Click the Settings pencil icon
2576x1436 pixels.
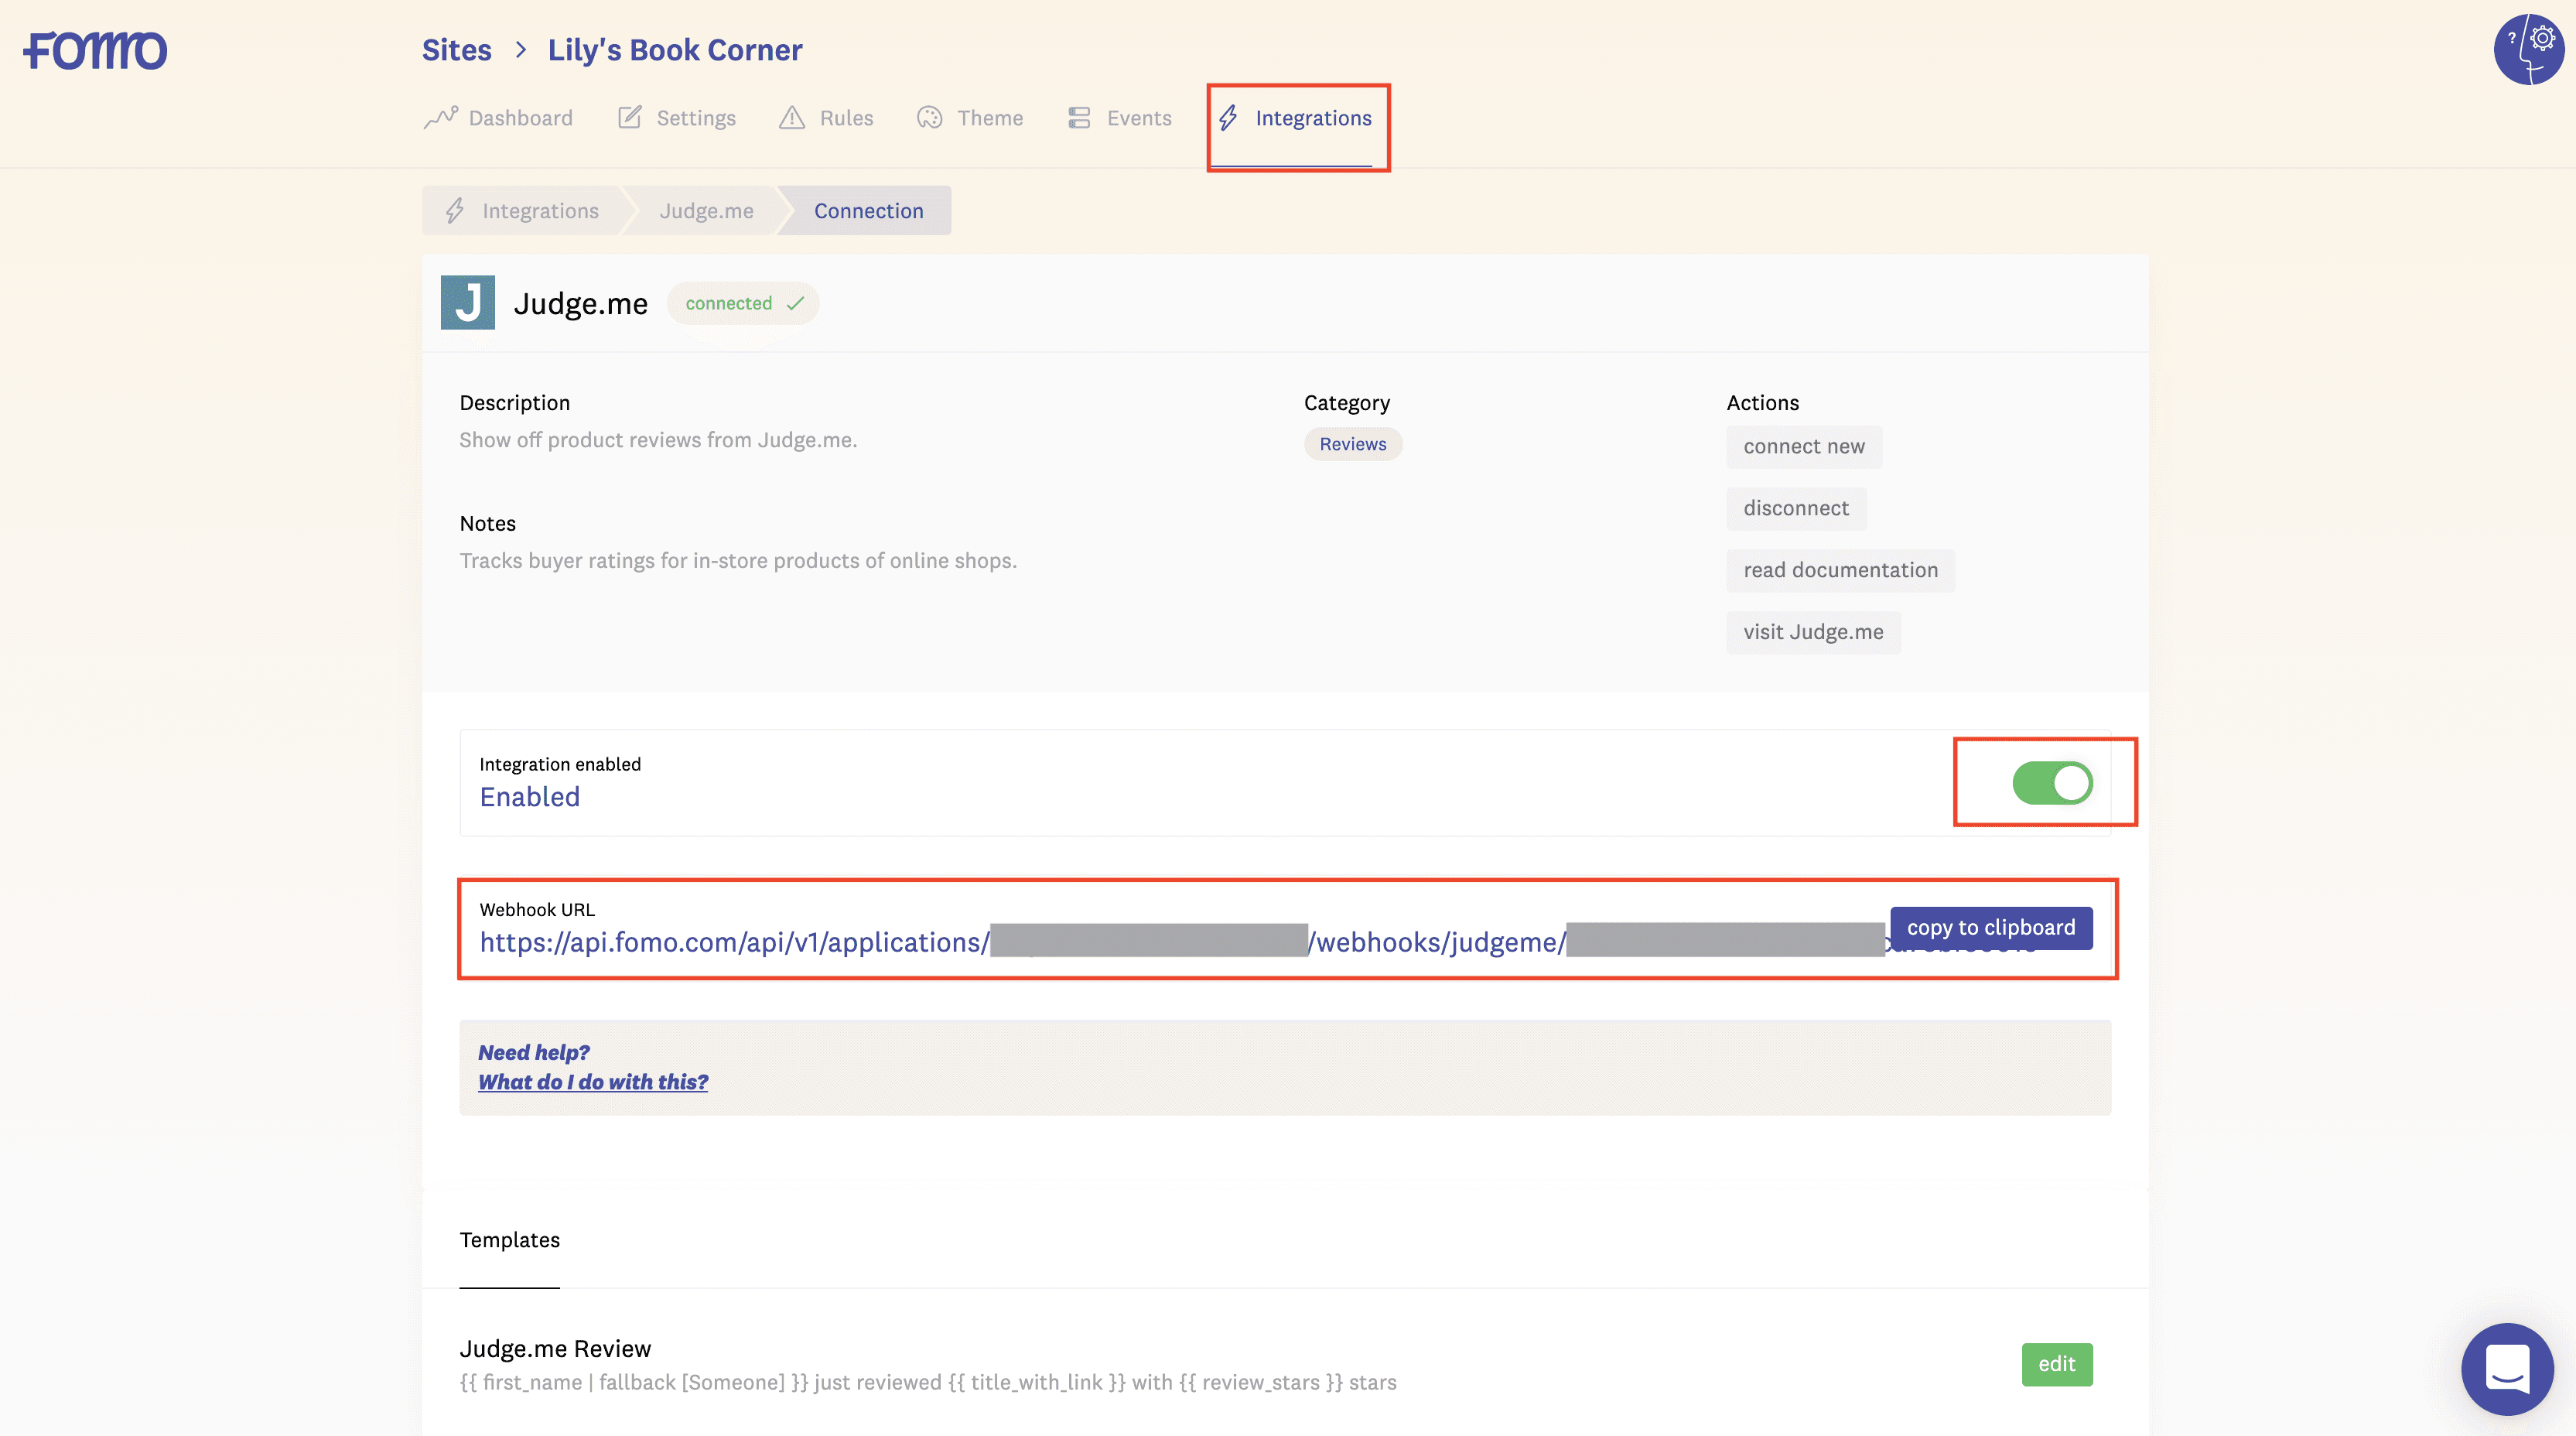(629, 118)
